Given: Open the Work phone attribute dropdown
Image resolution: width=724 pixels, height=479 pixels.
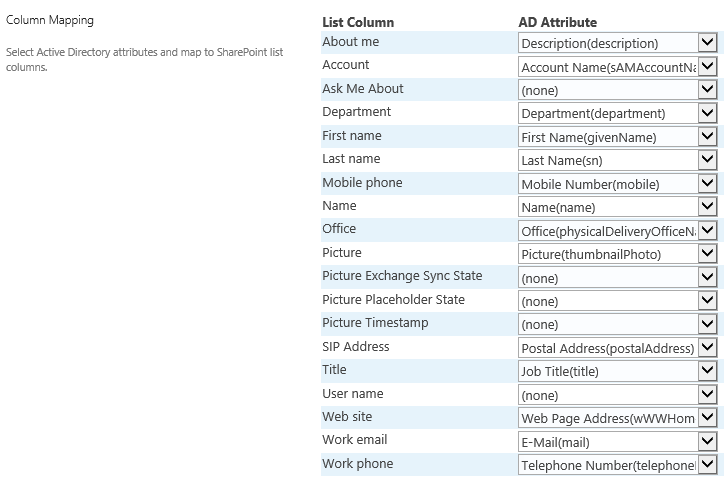Looking at the screenshot, I should click(x=708, y=465).
